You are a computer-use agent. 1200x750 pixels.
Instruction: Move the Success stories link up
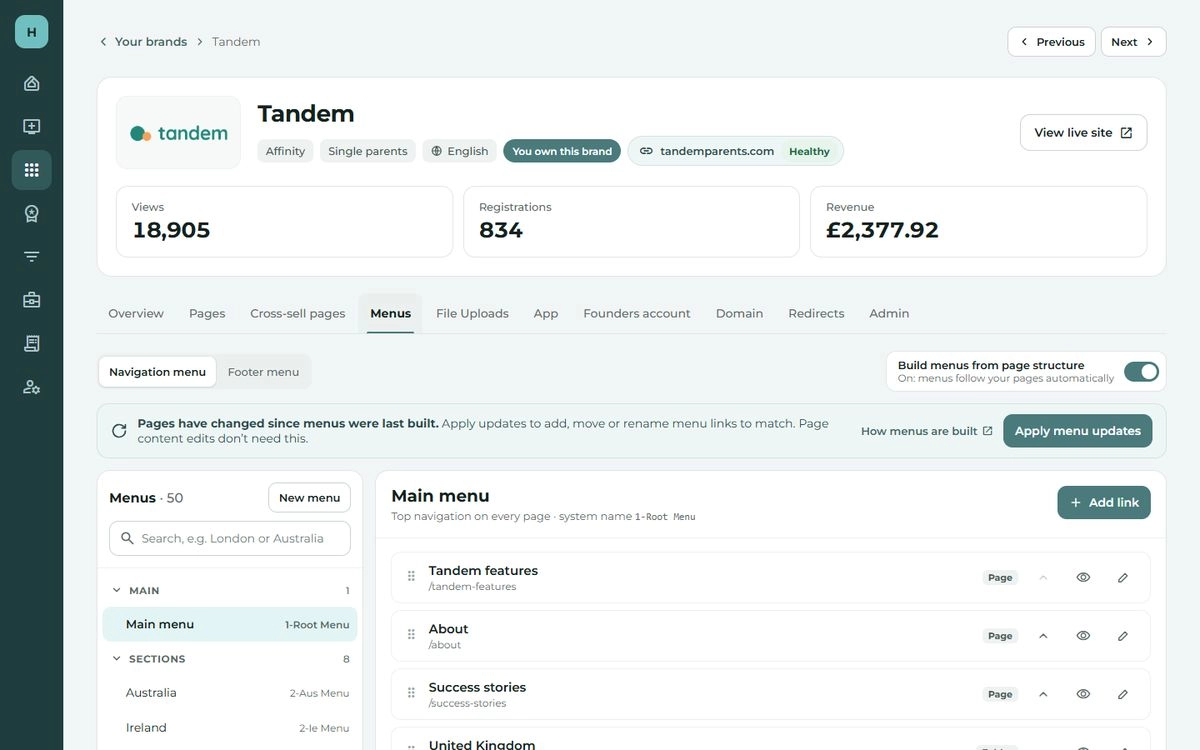pos(1043,694)
